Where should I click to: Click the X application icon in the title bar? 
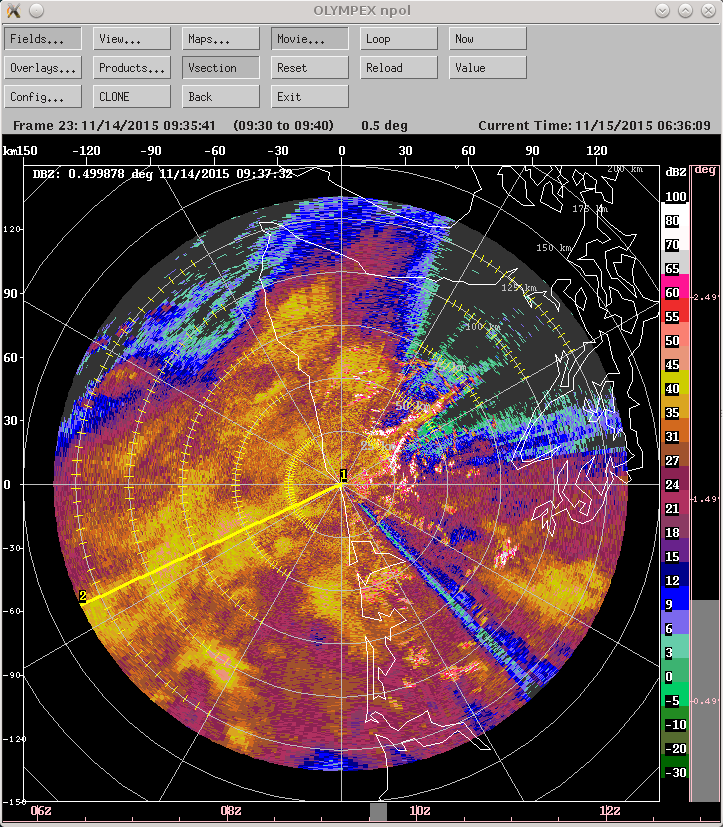point(14,11)
